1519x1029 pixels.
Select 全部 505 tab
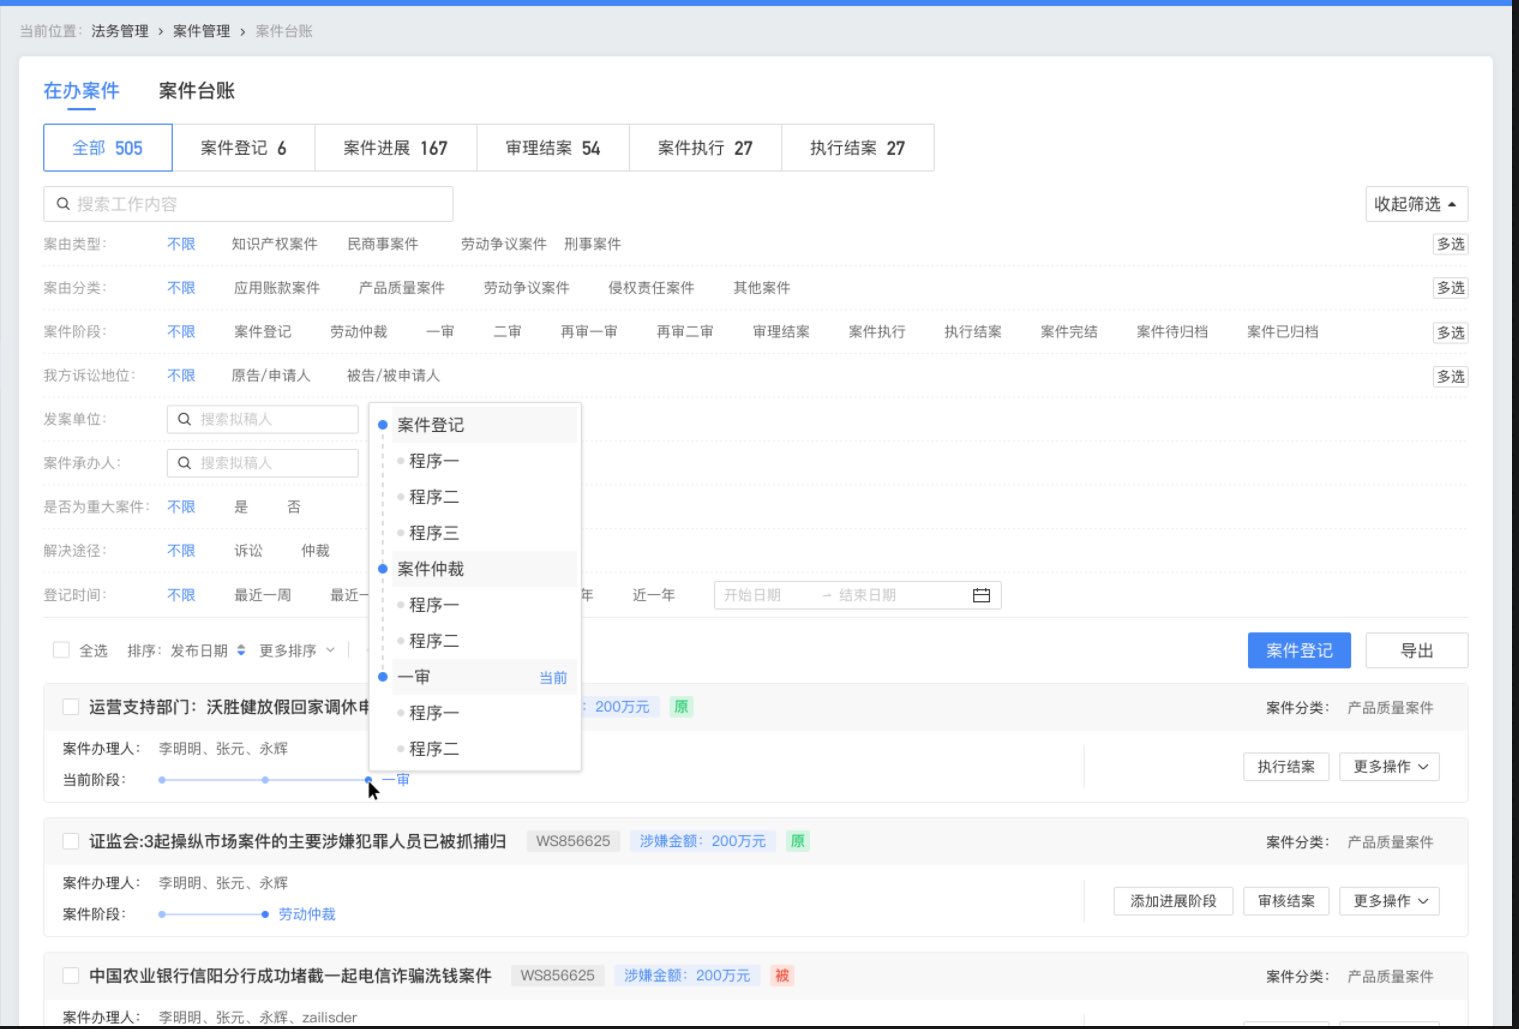[108, 148]
